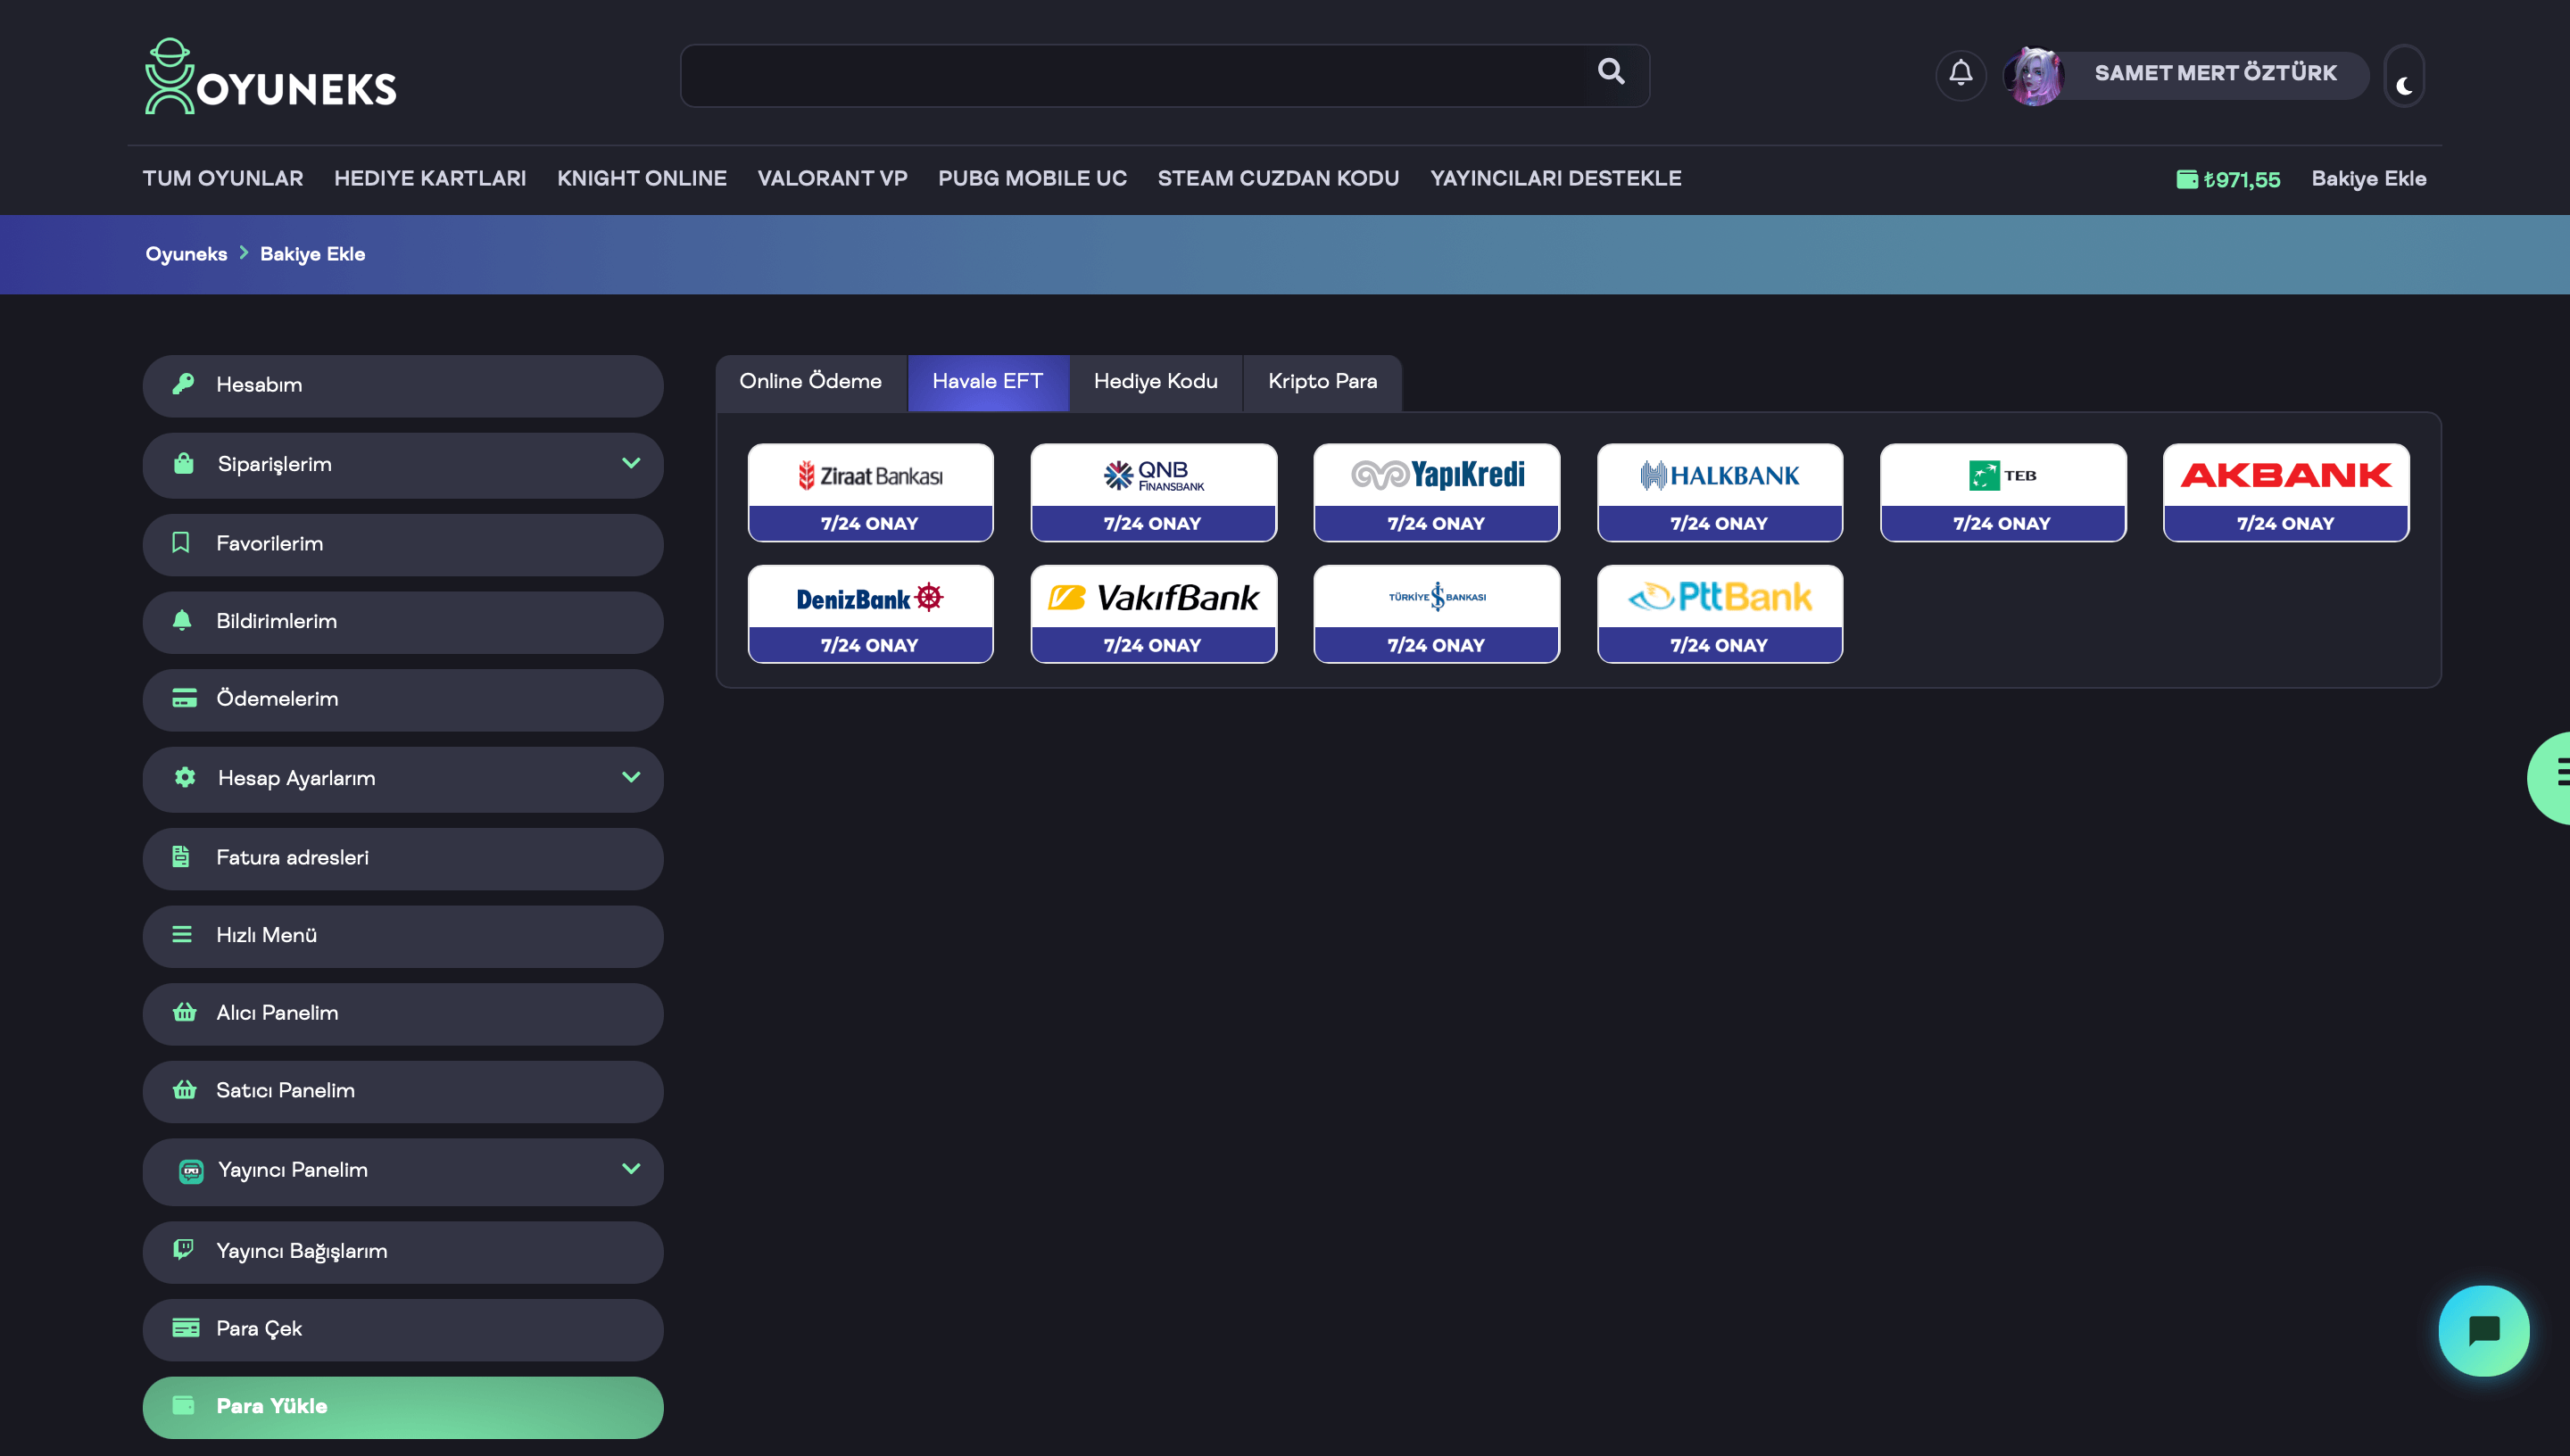Select Akbank bank card
The height and width of the screenshot is (1456, 2570).
point(2286,493)
